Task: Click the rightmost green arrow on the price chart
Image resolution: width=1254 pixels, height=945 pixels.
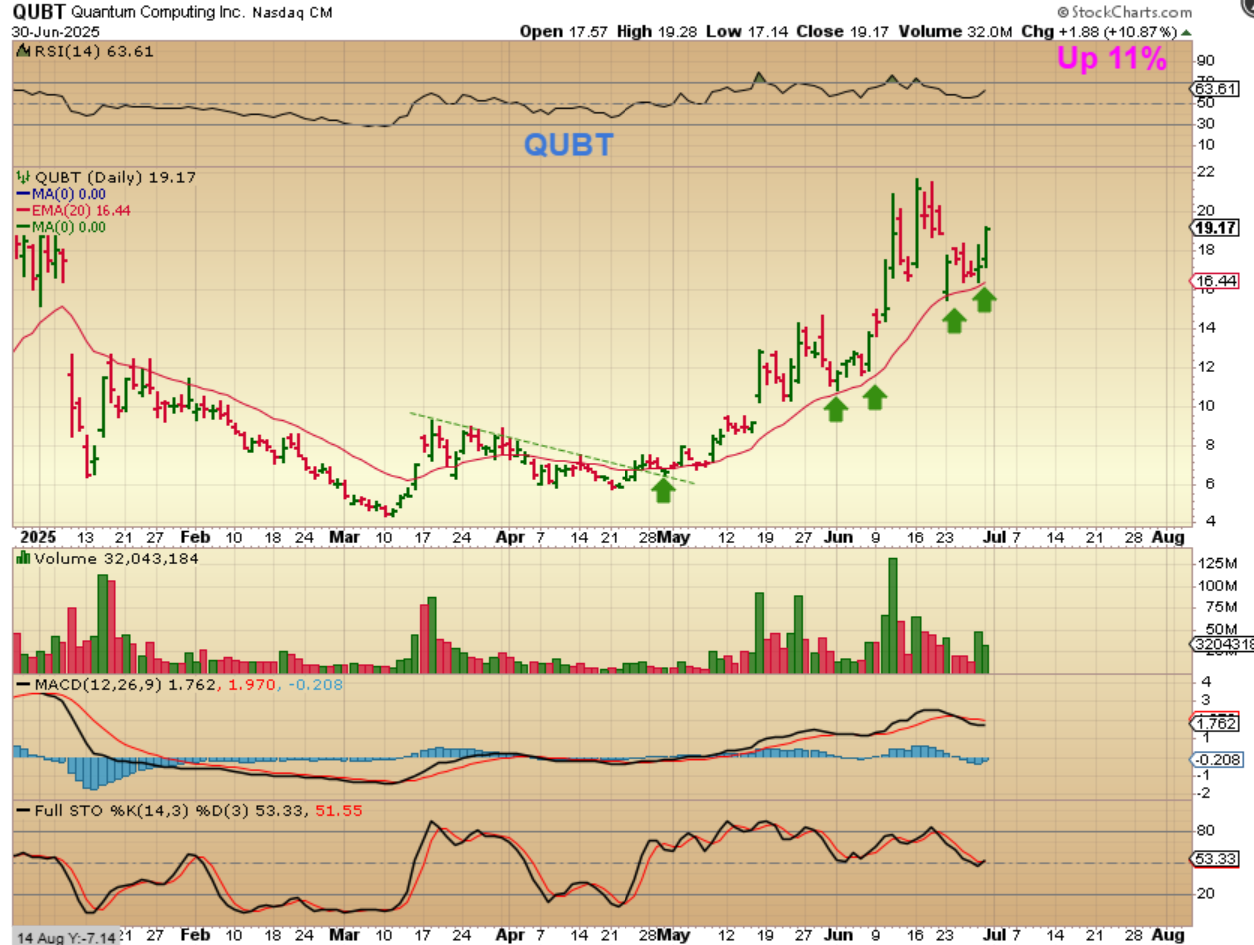Action: pos(985,299)
